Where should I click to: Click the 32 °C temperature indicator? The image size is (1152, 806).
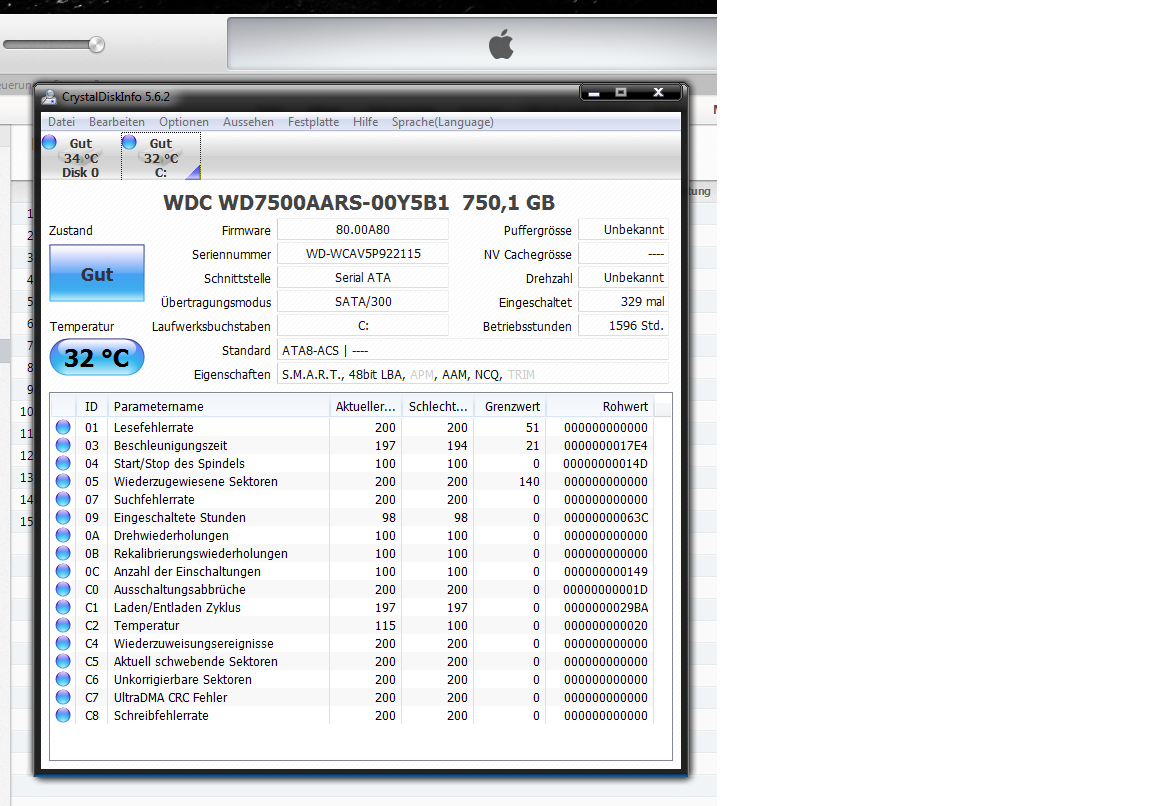click(97, 358)
